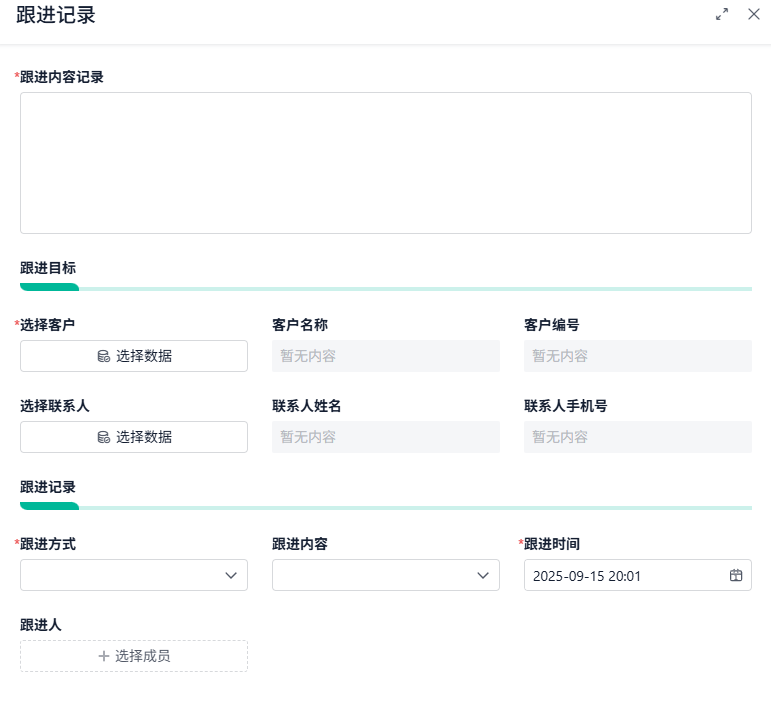The height and width of the screenshot is (717, 771).
Task: Click 选择数据 button for 选择联系人
Action: 134,437
